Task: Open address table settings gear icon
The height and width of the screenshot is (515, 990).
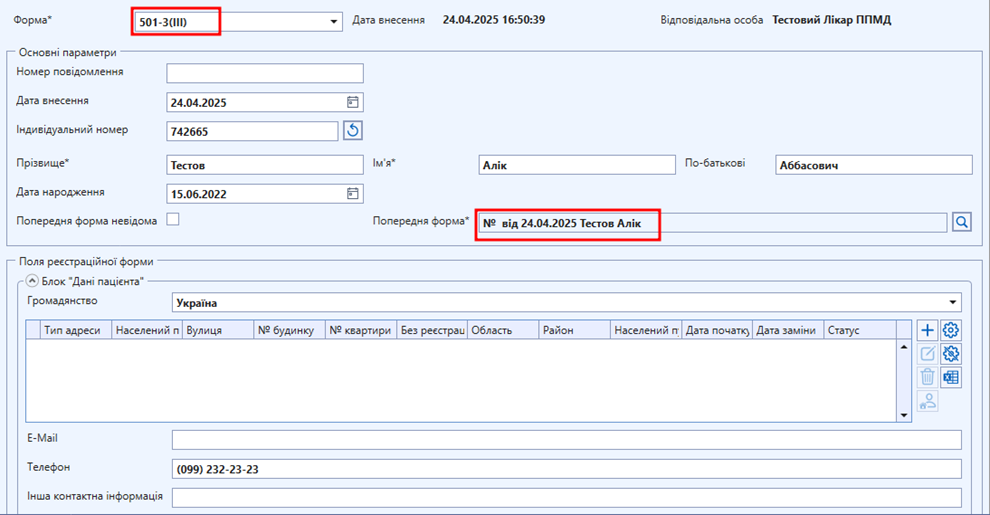Action: (x=951, y=330)
